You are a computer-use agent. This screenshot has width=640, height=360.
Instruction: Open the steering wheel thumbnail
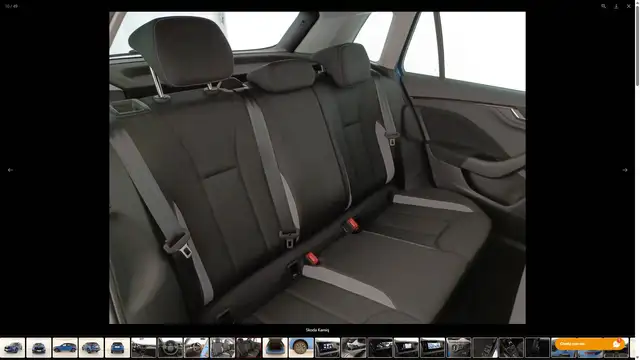[170, 347]
